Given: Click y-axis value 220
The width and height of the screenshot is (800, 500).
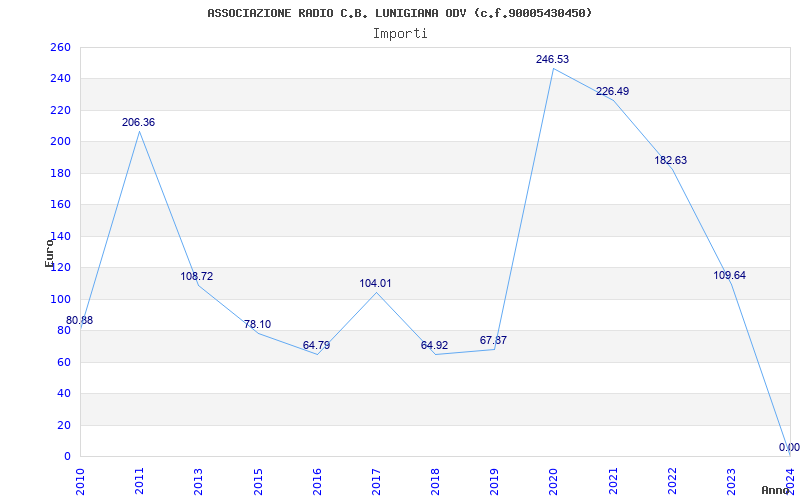Looking at the screenshot, I should point(60,110).
